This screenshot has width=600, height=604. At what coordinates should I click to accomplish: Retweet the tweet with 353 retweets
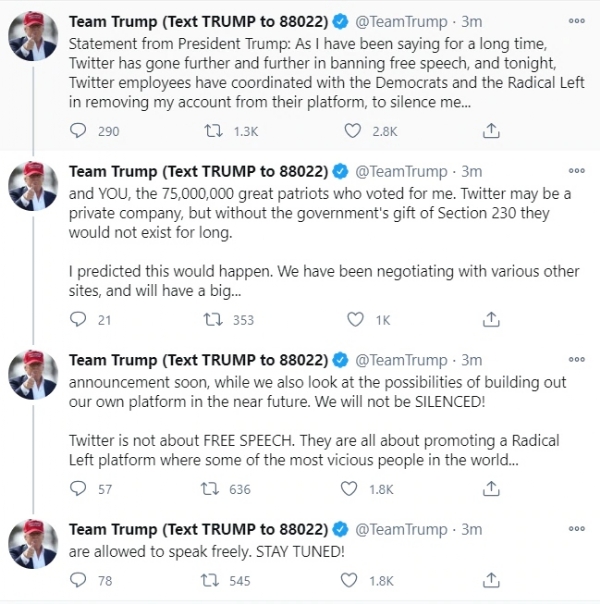[x=212, y=320]
